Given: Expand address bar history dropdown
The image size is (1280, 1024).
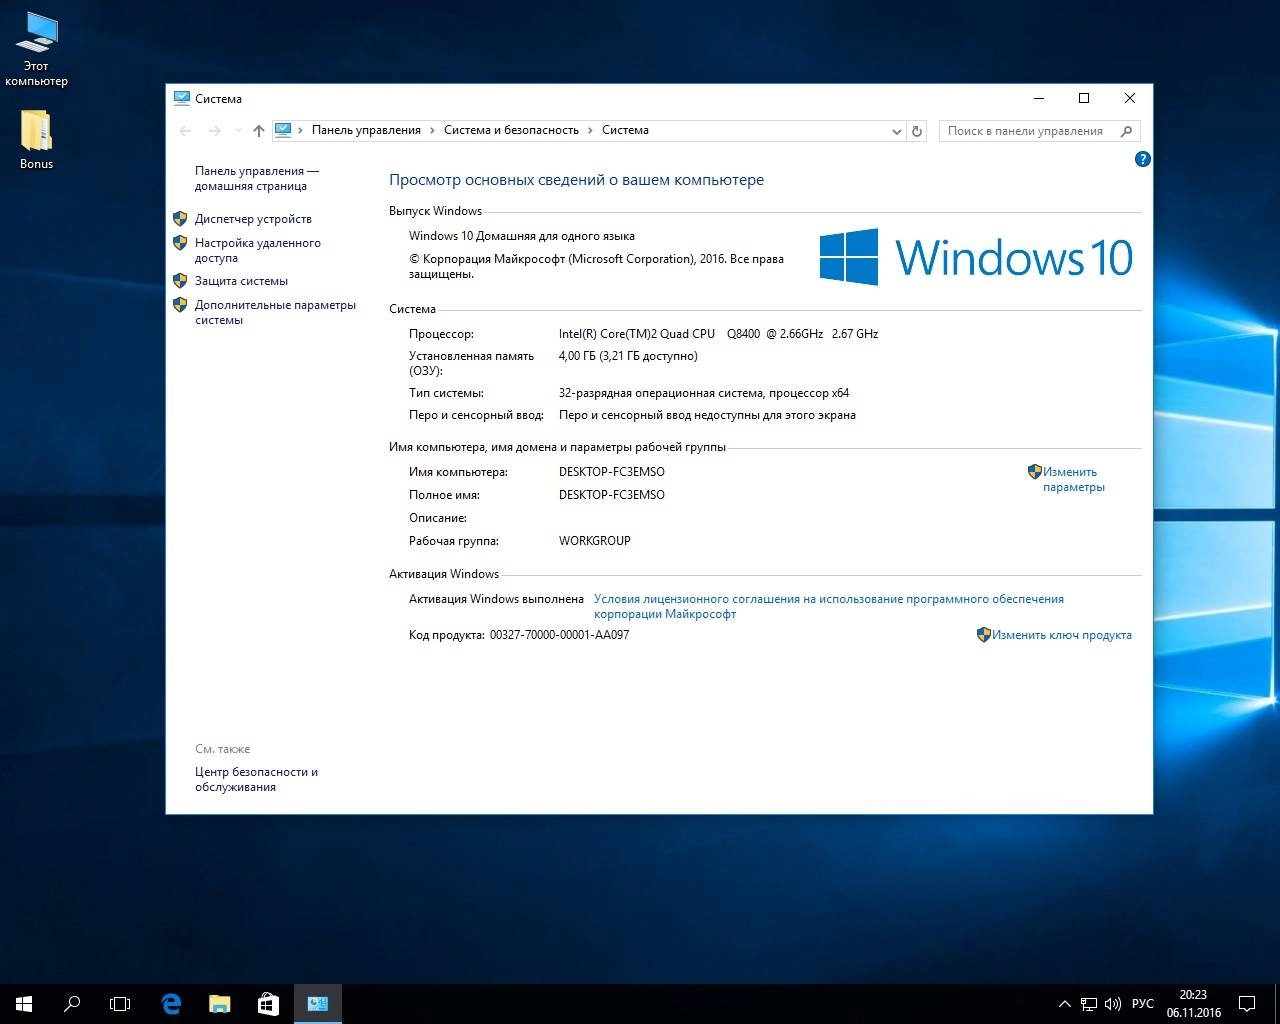Looking at the screenshot, I should 897,130.
